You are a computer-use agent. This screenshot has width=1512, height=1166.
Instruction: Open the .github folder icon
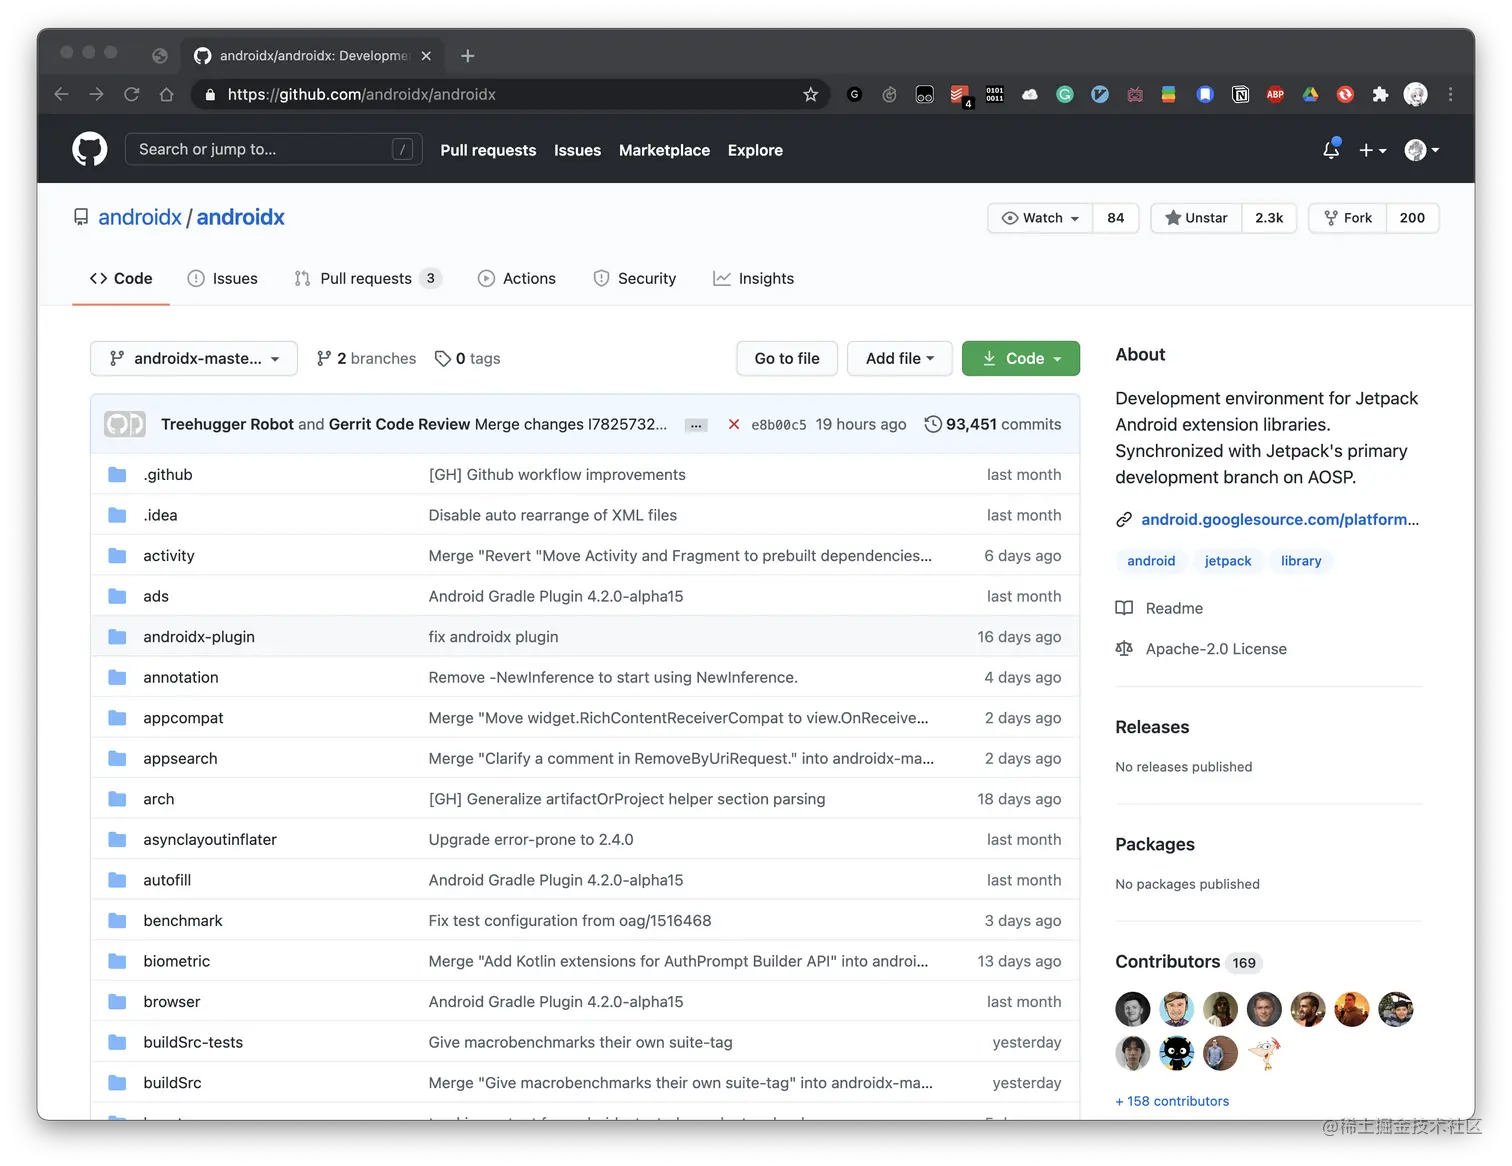coord(117,475)
